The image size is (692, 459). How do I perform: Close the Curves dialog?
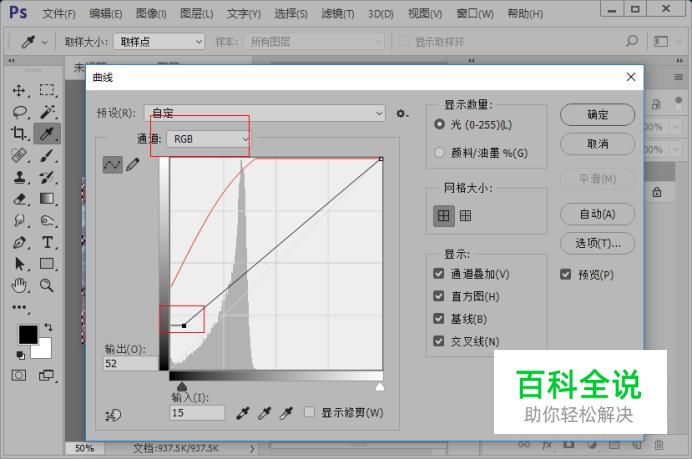click(x=631, y=77)
